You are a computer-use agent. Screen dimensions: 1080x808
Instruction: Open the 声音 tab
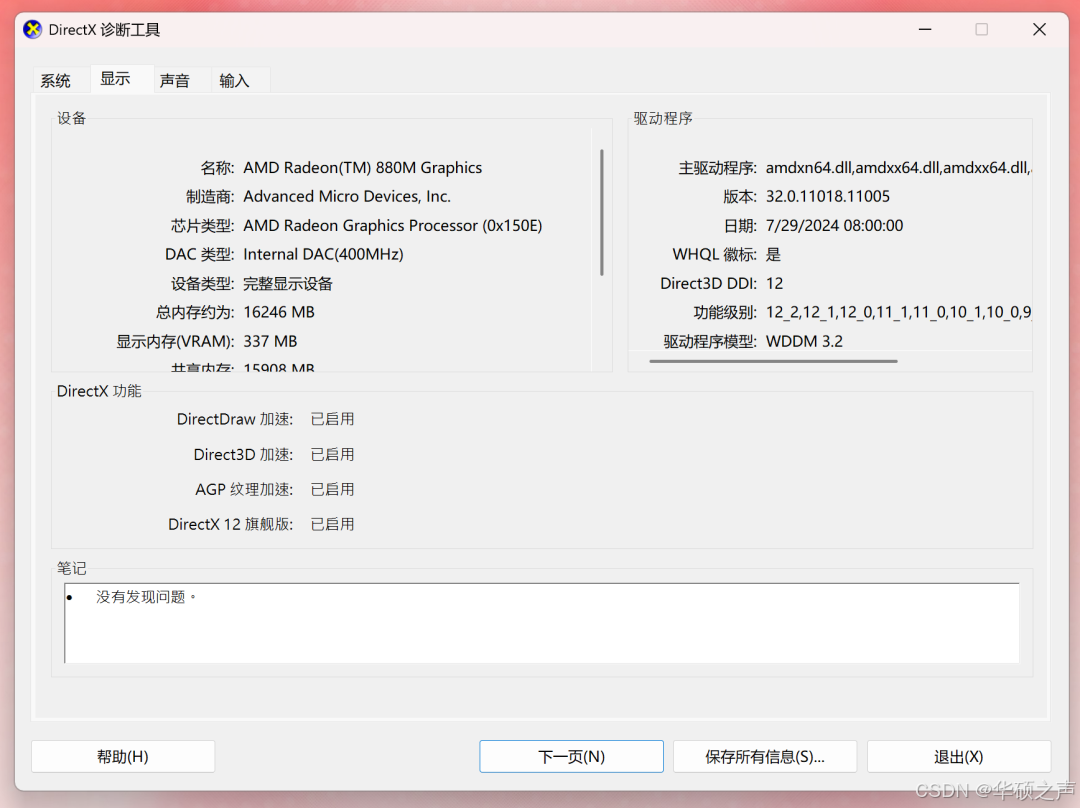pos(174,81)
